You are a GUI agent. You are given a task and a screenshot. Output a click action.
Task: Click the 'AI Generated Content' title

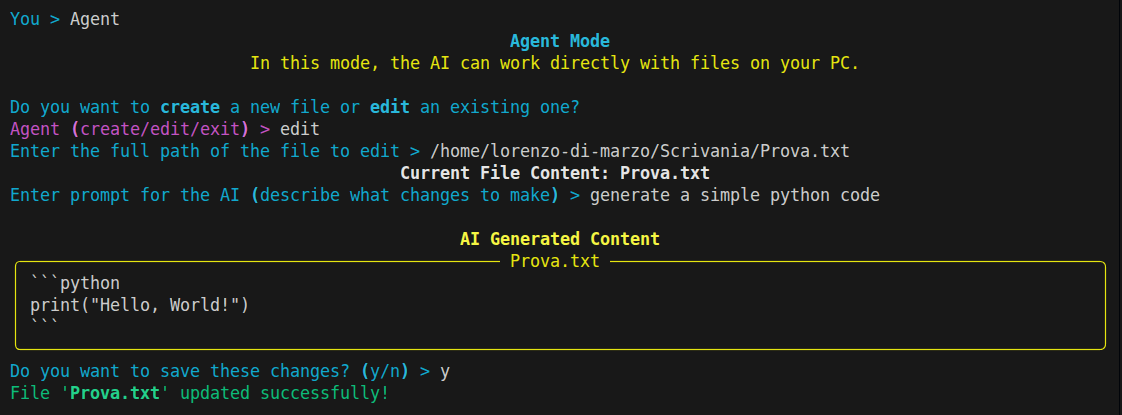click(x=560, y=239)
